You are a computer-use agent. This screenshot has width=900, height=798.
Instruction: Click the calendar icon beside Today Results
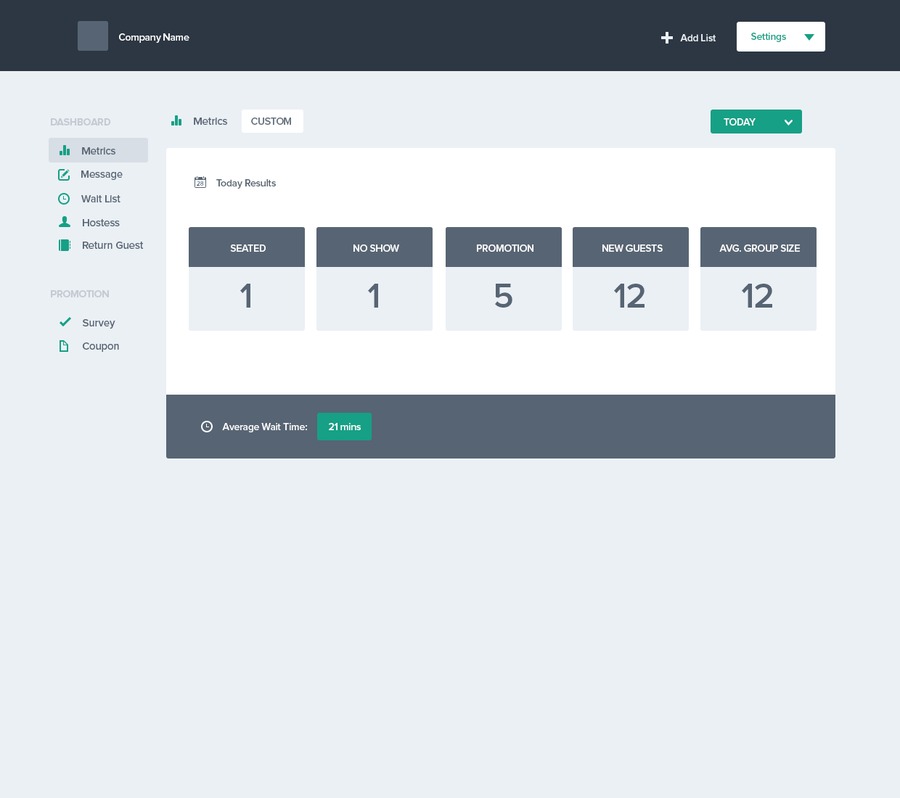pyautogui.click(x=200, y=183)
